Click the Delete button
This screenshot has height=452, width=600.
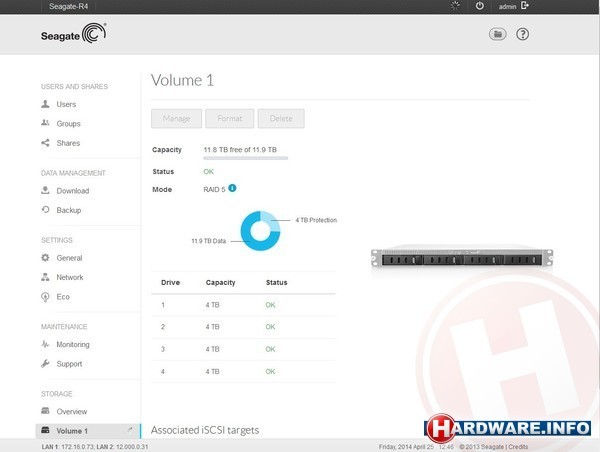pyautogui.click(x=281, y=119)
